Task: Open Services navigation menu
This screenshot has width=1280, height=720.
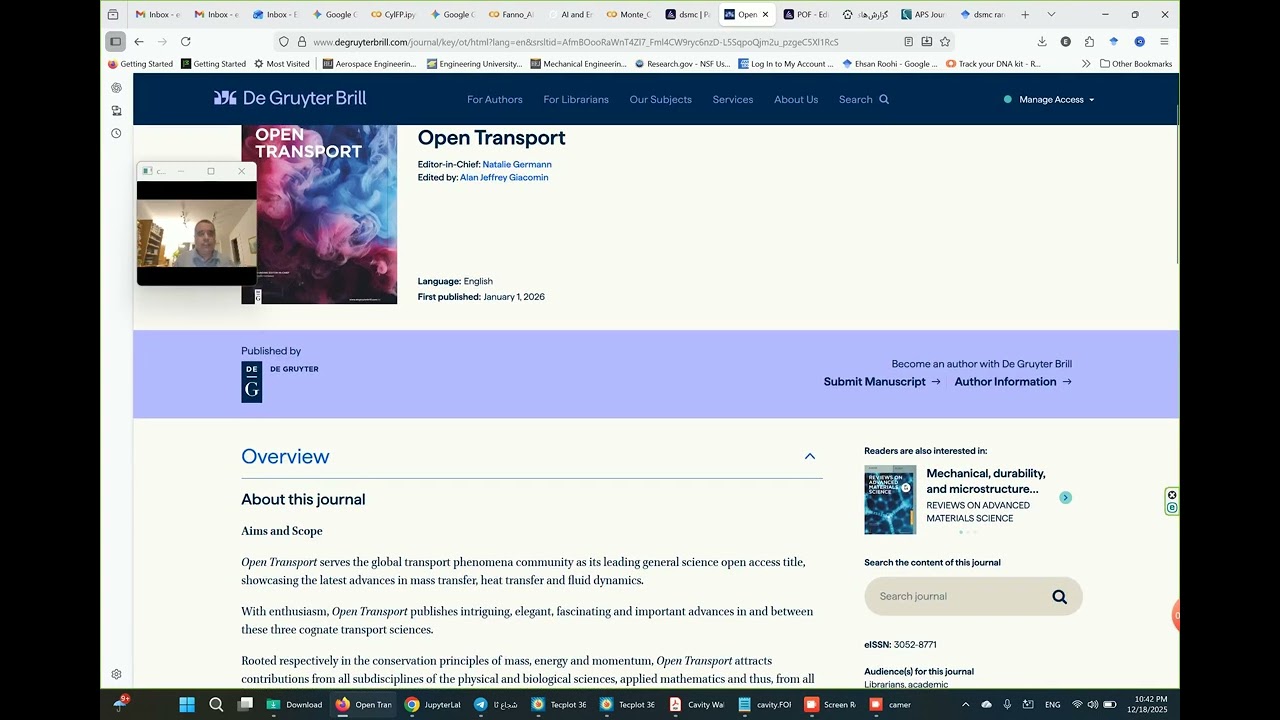Action: coord(733,100)
